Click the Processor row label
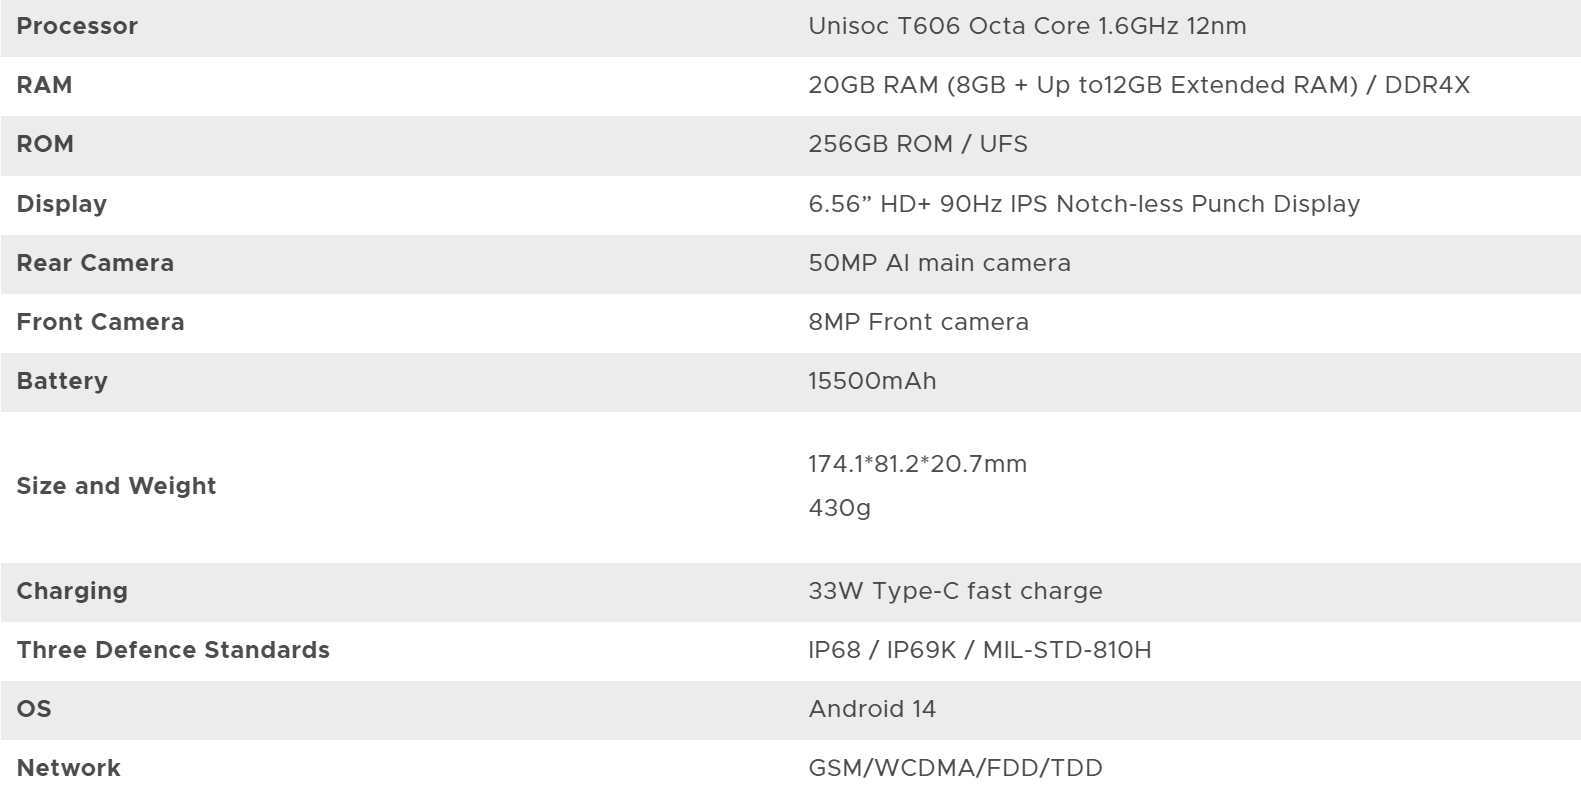1581x795 pixels. [77, 26]
